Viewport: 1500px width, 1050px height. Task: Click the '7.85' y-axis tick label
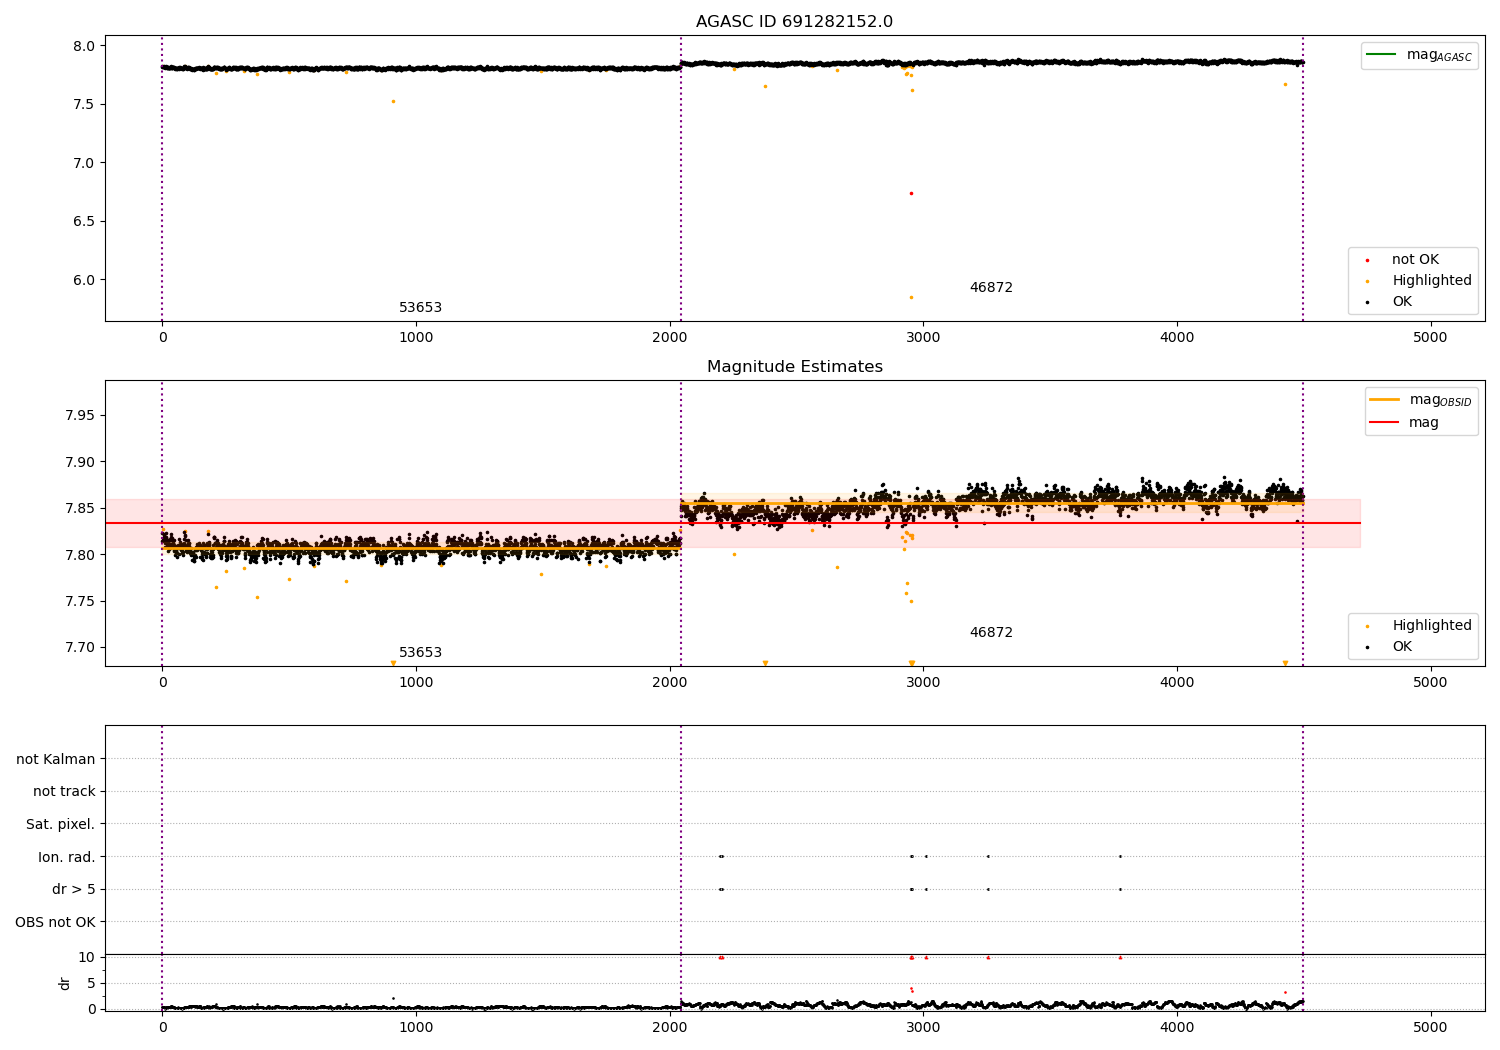coord(80,509)
